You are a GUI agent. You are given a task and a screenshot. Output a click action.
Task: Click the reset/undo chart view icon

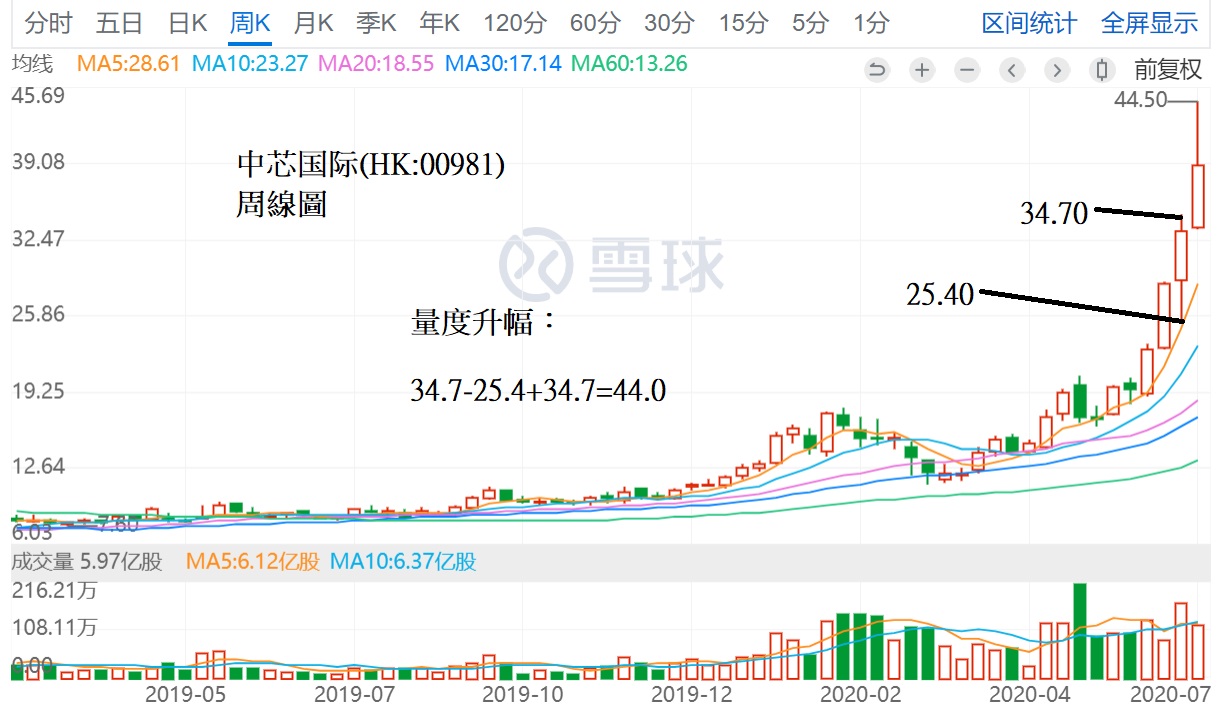877,70
